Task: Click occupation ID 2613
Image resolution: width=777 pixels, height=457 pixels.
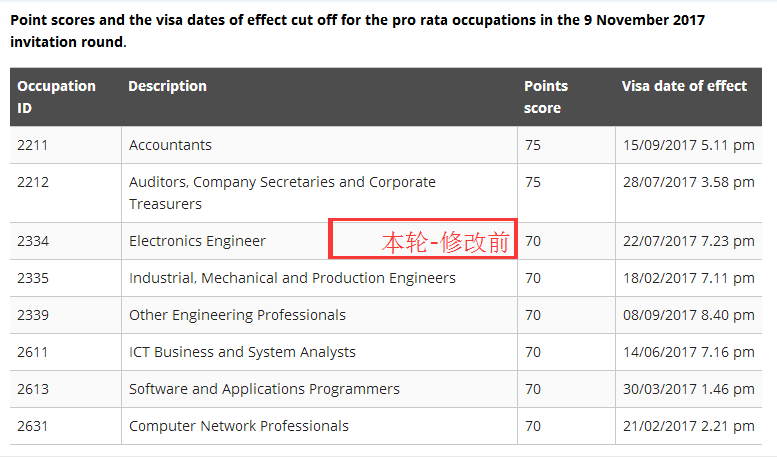Action: (32, 389)
